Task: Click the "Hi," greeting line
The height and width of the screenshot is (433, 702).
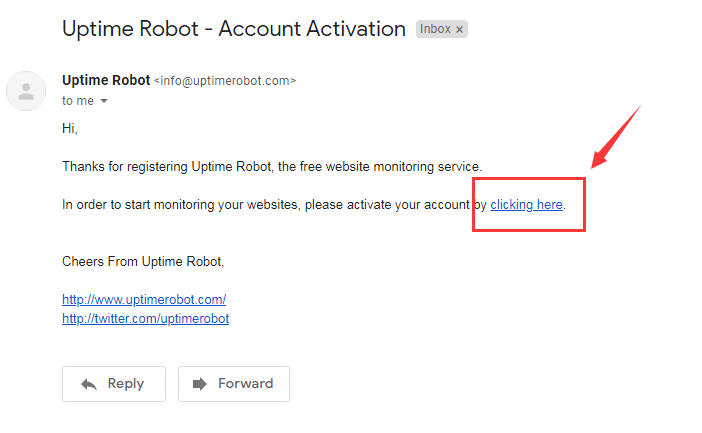Action: pyautogui.click(x=70, y=129)
